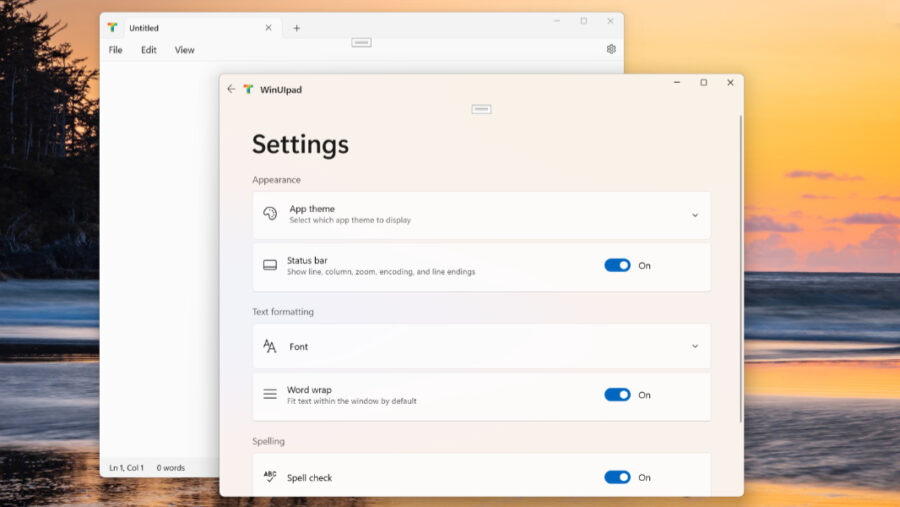Expand the Font settings chevron
The height and width of the screenshot is (507, 900).
coord(695,347)
